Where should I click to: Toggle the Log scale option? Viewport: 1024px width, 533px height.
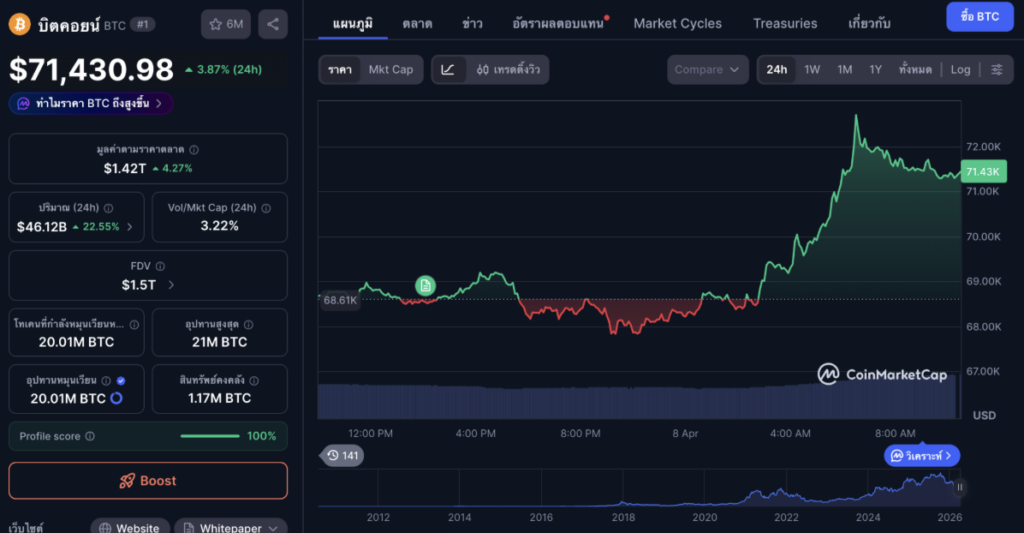click(x=960, y=69)
